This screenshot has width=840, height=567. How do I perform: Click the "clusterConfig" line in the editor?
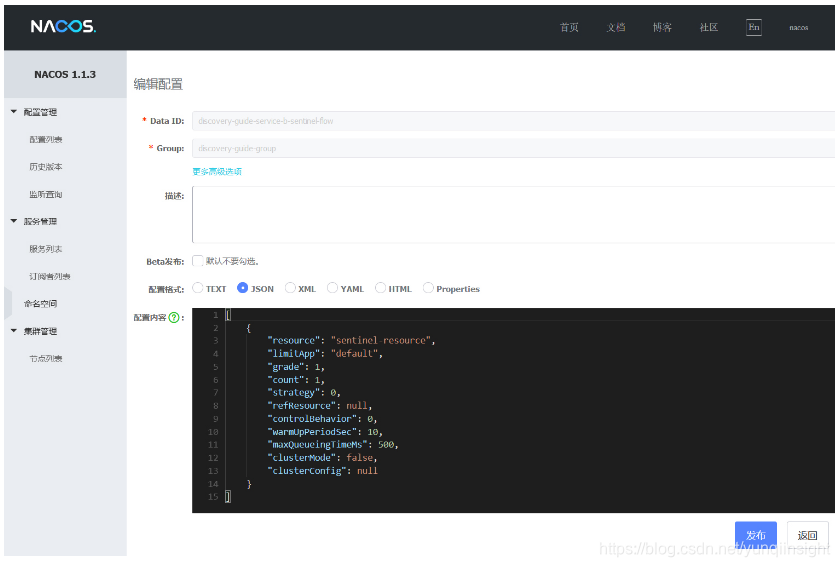tap(322, 471)
